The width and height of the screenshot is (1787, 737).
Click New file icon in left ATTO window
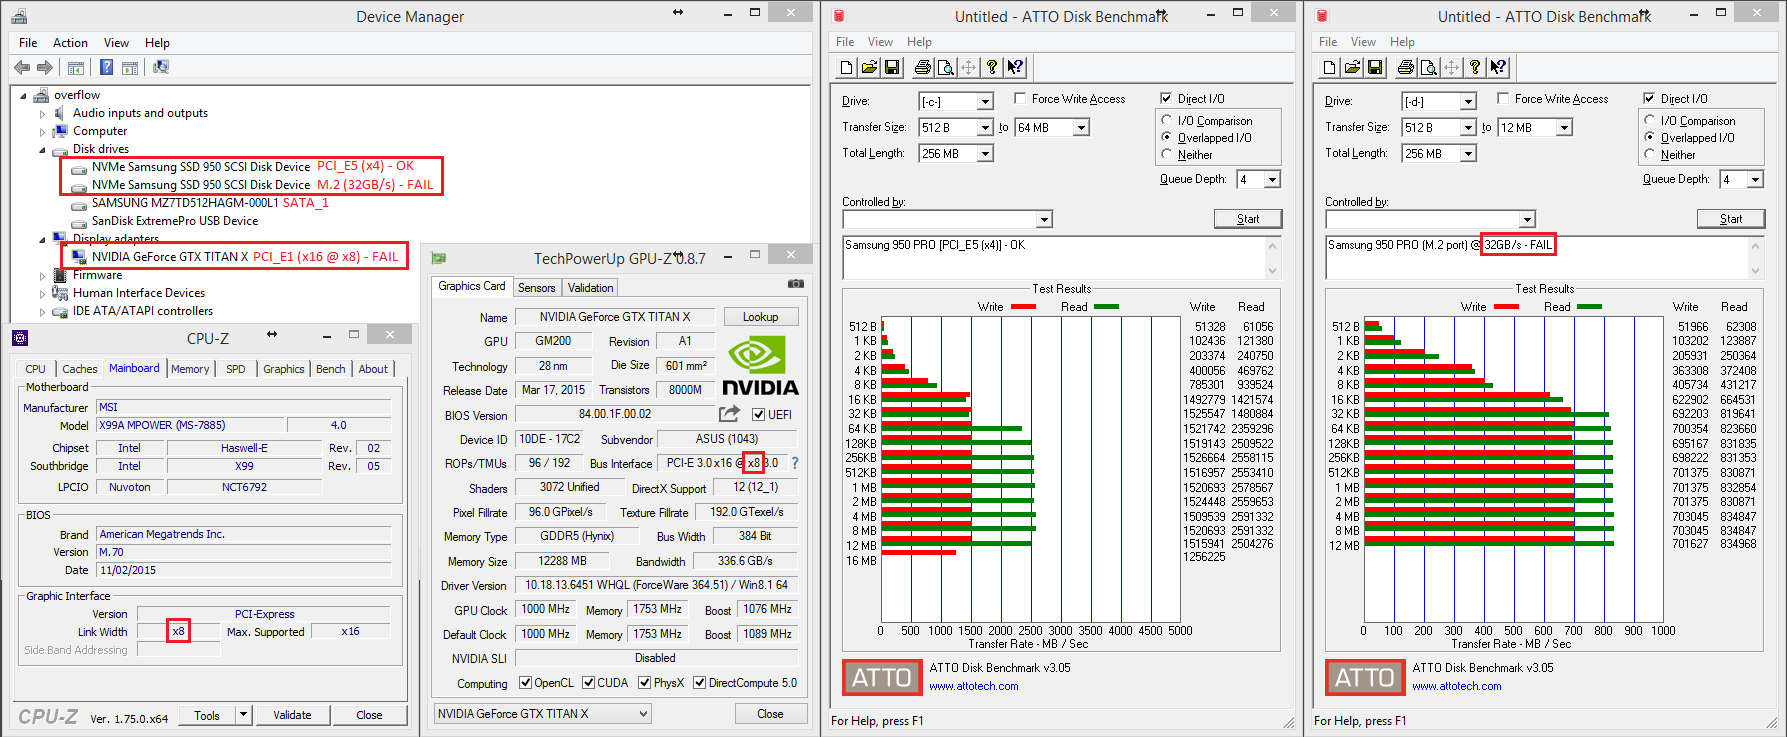point(846,67)
